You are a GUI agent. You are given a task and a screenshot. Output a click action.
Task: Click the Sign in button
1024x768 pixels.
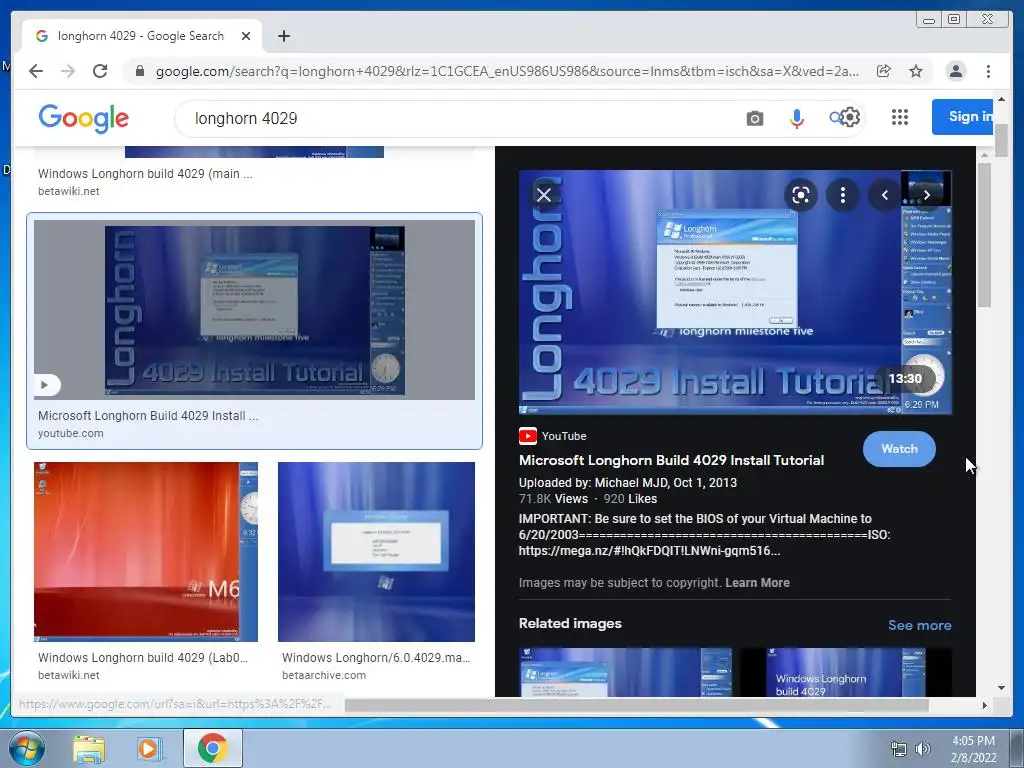pos(963,117)
